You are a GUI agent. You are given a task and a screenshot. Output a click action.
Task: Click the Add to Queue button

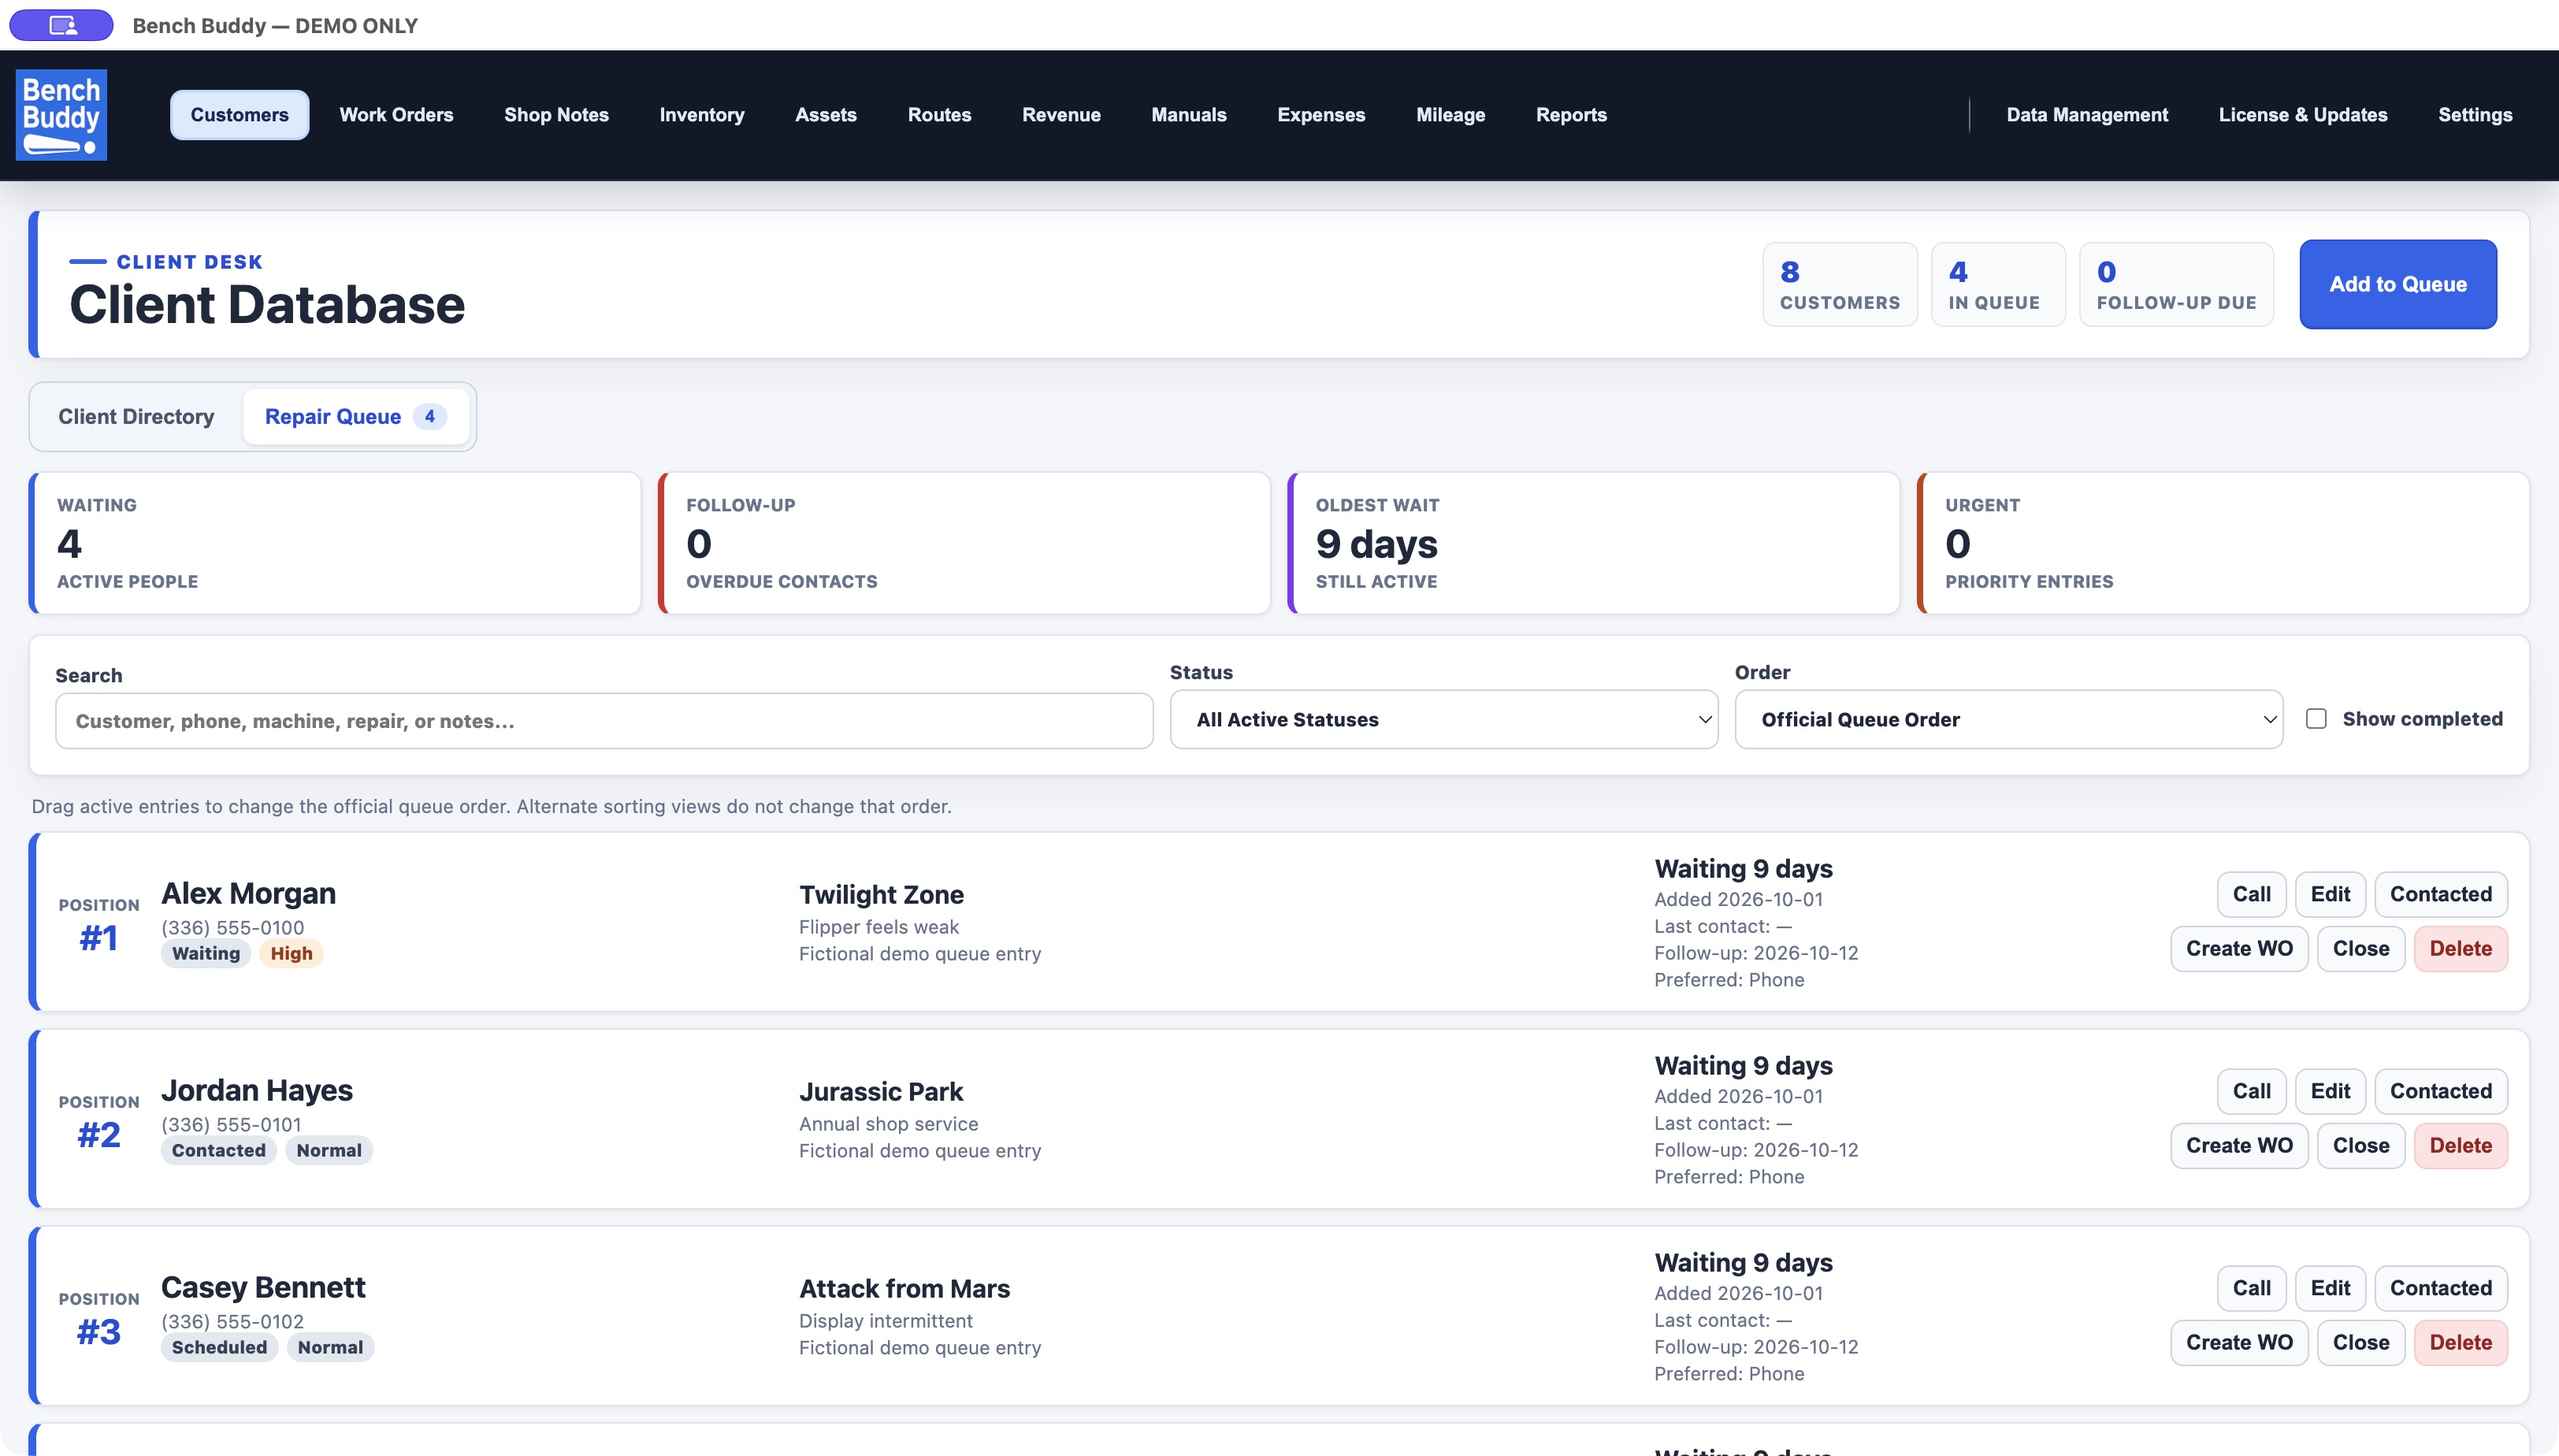pos(2398,284)
